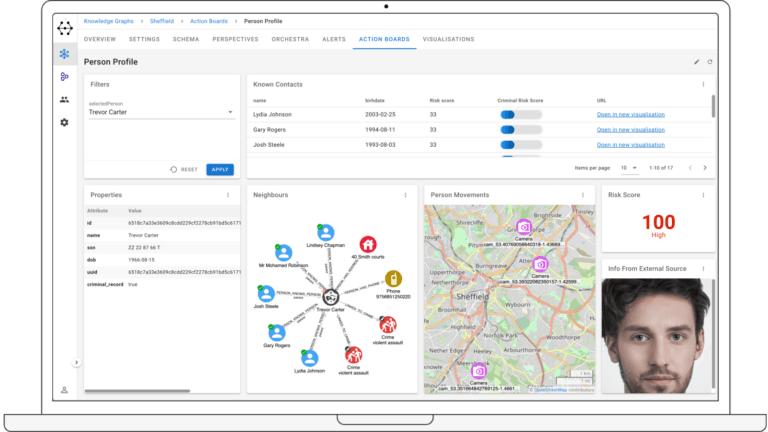Expand the collapsed sidebar with the chevron

pos(76,362)
